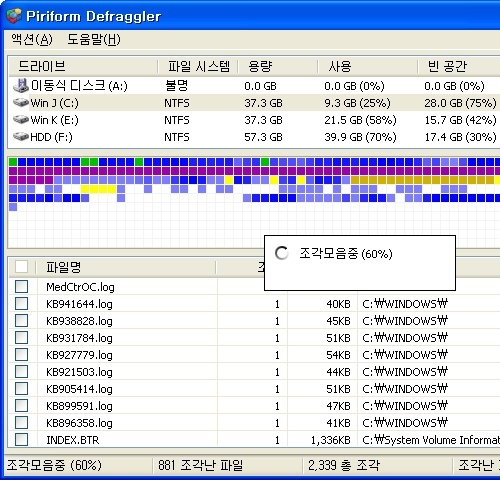Select the KB896358.log file name

pyautogui.click(x=79, y=423)
